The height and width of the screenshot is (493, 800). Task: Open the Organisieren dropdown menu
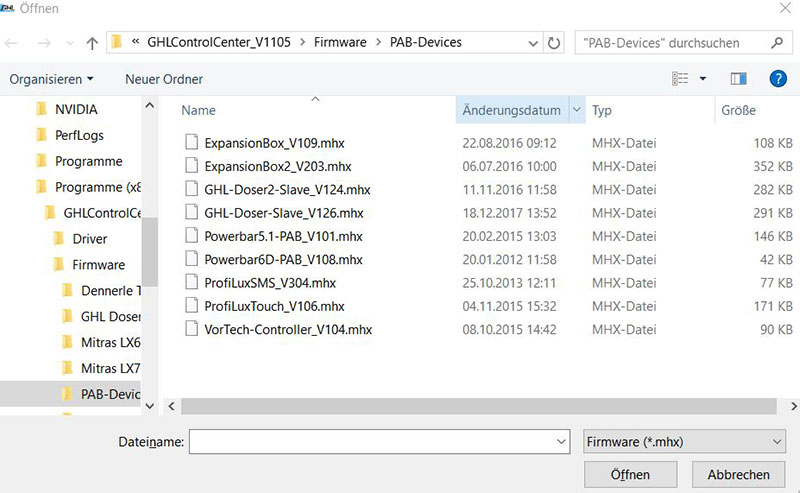click(52, 78)
